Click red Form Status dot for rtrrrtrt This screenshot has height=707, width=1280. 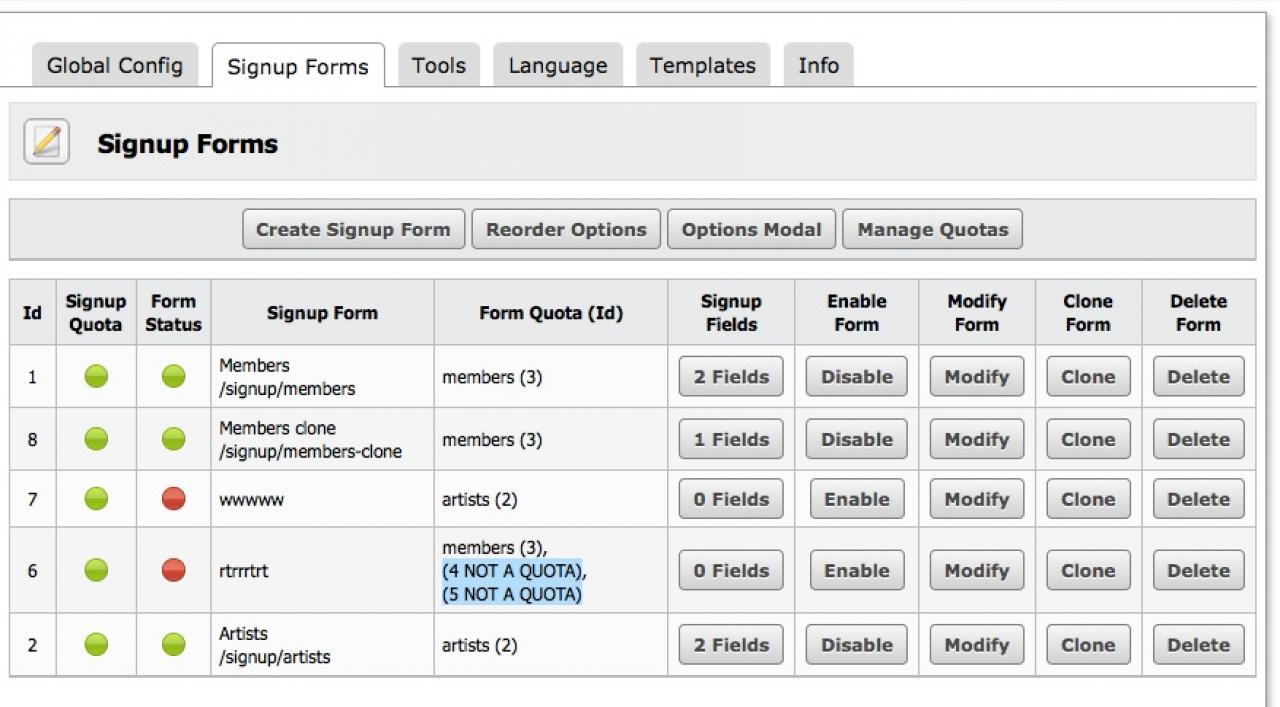tap(174, 571)
